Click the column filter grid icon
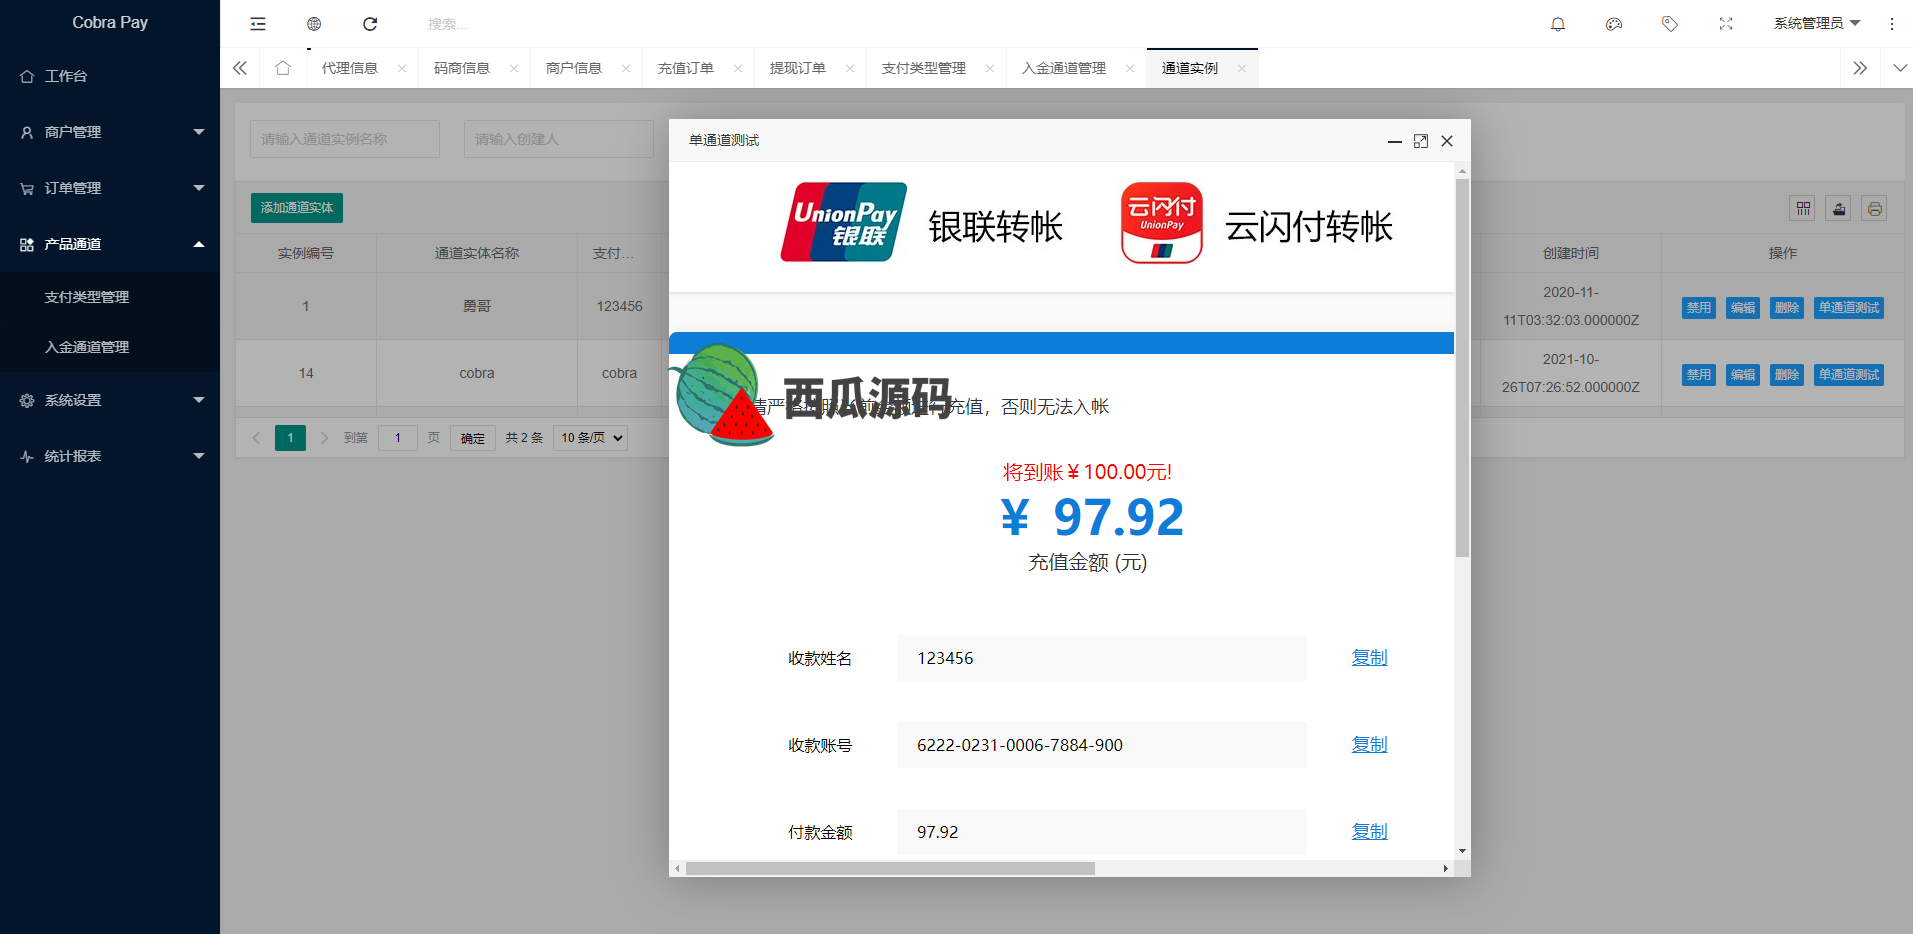Image resolution: width=1913 pixels, height=934 pixels. 1803,208
